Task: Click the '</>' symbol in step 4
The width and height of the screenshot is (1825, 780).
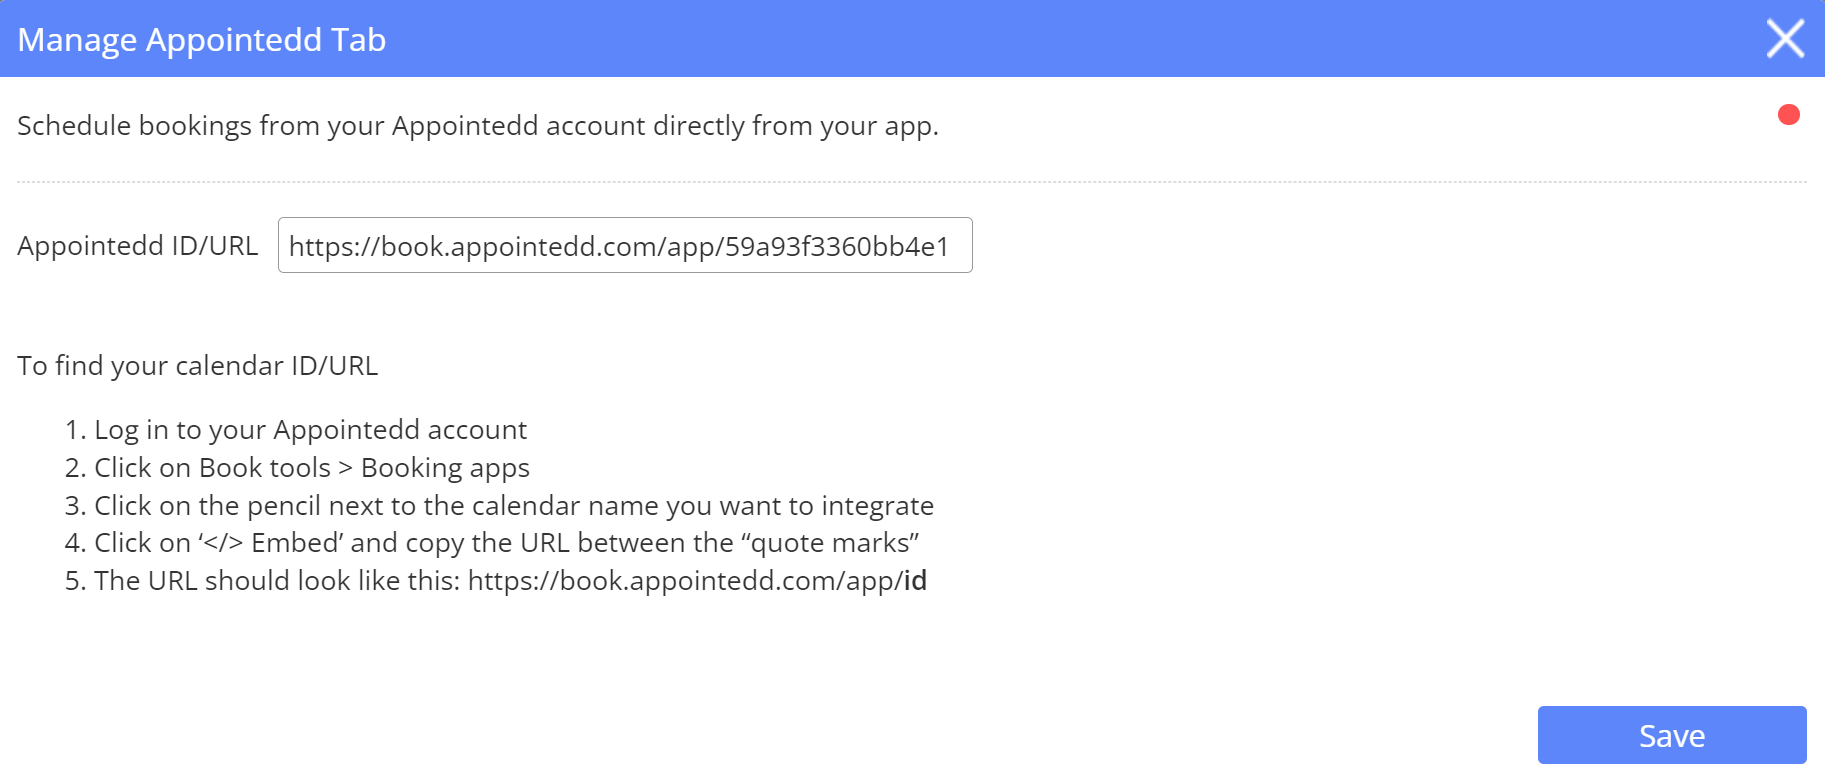Action: pyautogui.click(x=223, y=543)
